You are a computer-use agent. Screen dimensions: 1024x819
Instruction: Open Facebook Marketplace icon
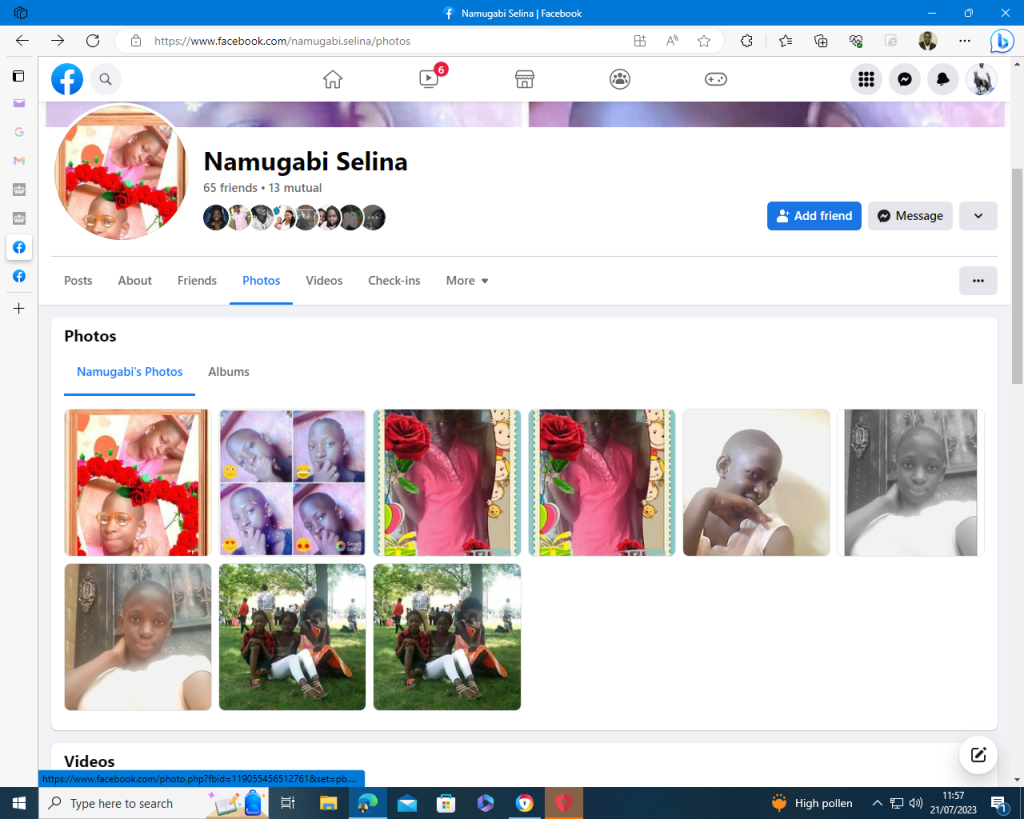click(x=524, y=79)
